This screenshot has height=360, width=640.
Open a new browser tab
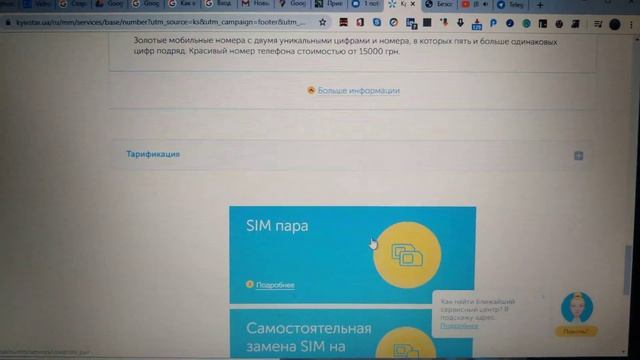pyautogui.click(x=540, y=5)
